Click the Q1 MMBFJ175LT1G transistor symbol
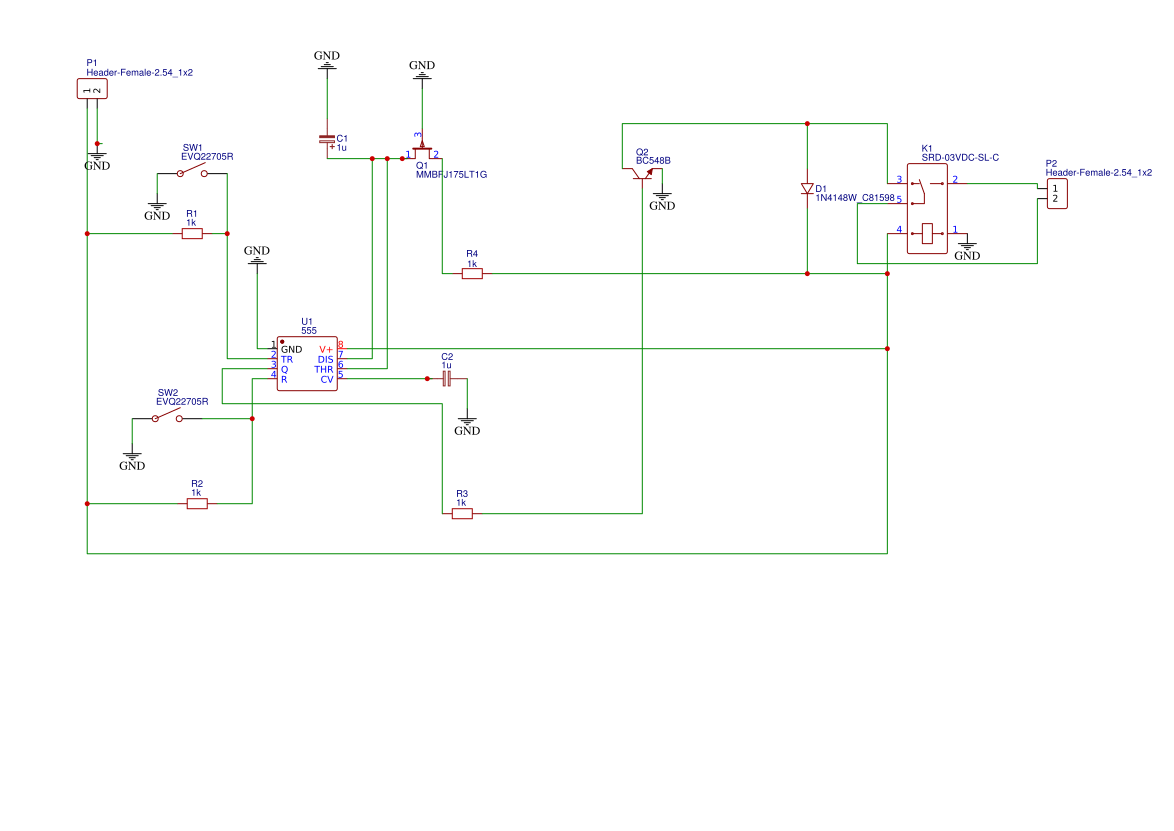Viewport: 1174px width, 831px height. [x=422, y=148]
